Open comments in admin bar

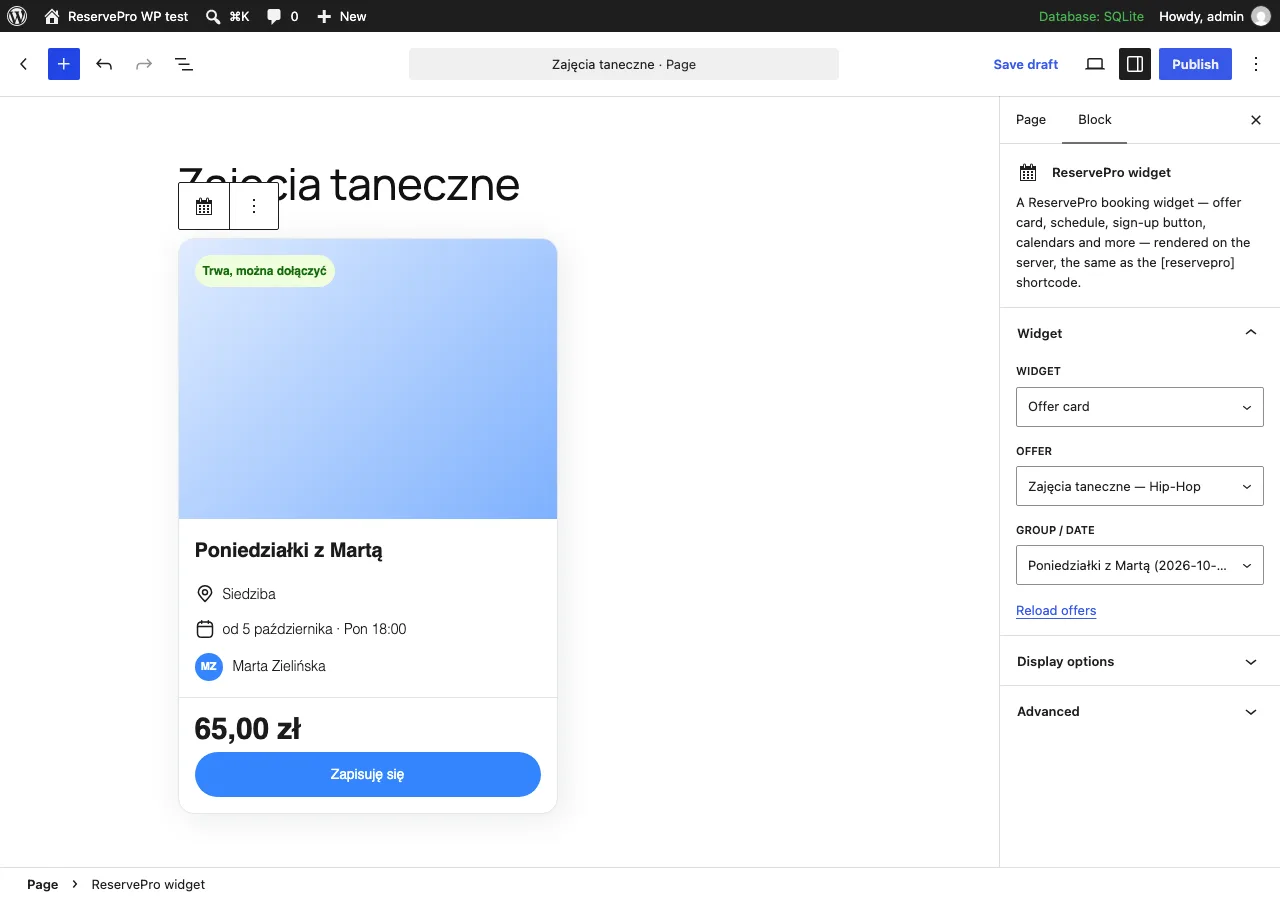pos(282,16)
